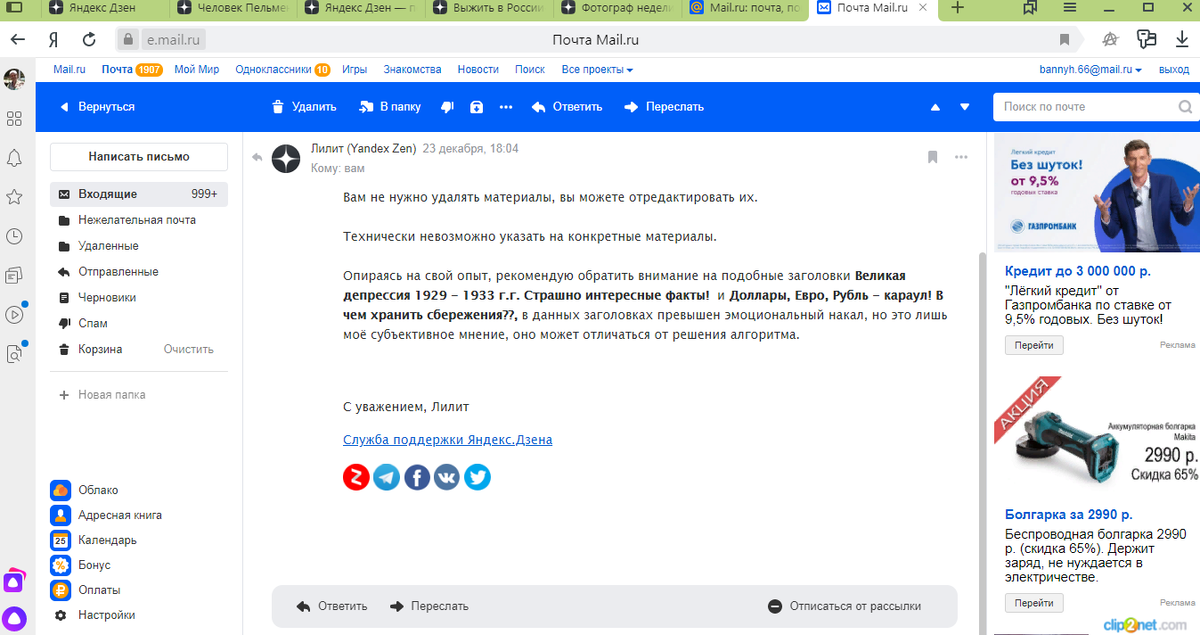The height and width of the screenshot is (635, 1200).
Task: Reload the page with the browser refresh icon
Action: [x=89, y=40]
